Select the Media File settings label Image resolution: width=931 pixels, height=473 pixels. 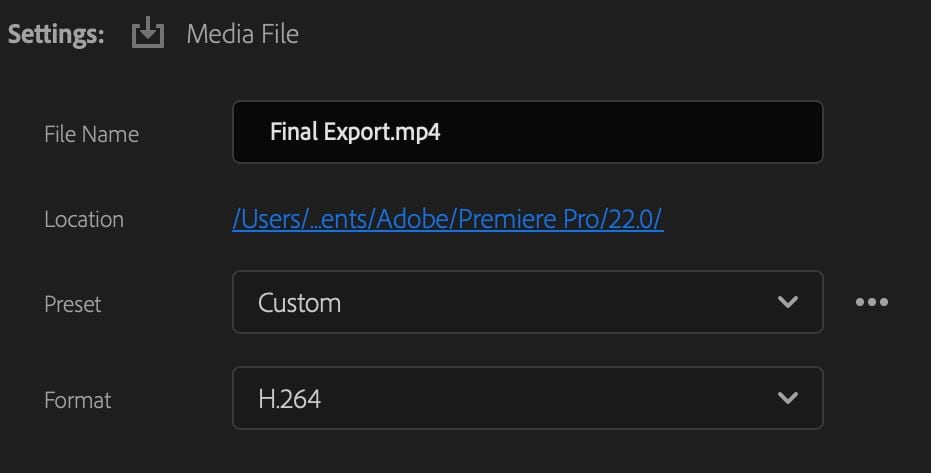(242, 34)
